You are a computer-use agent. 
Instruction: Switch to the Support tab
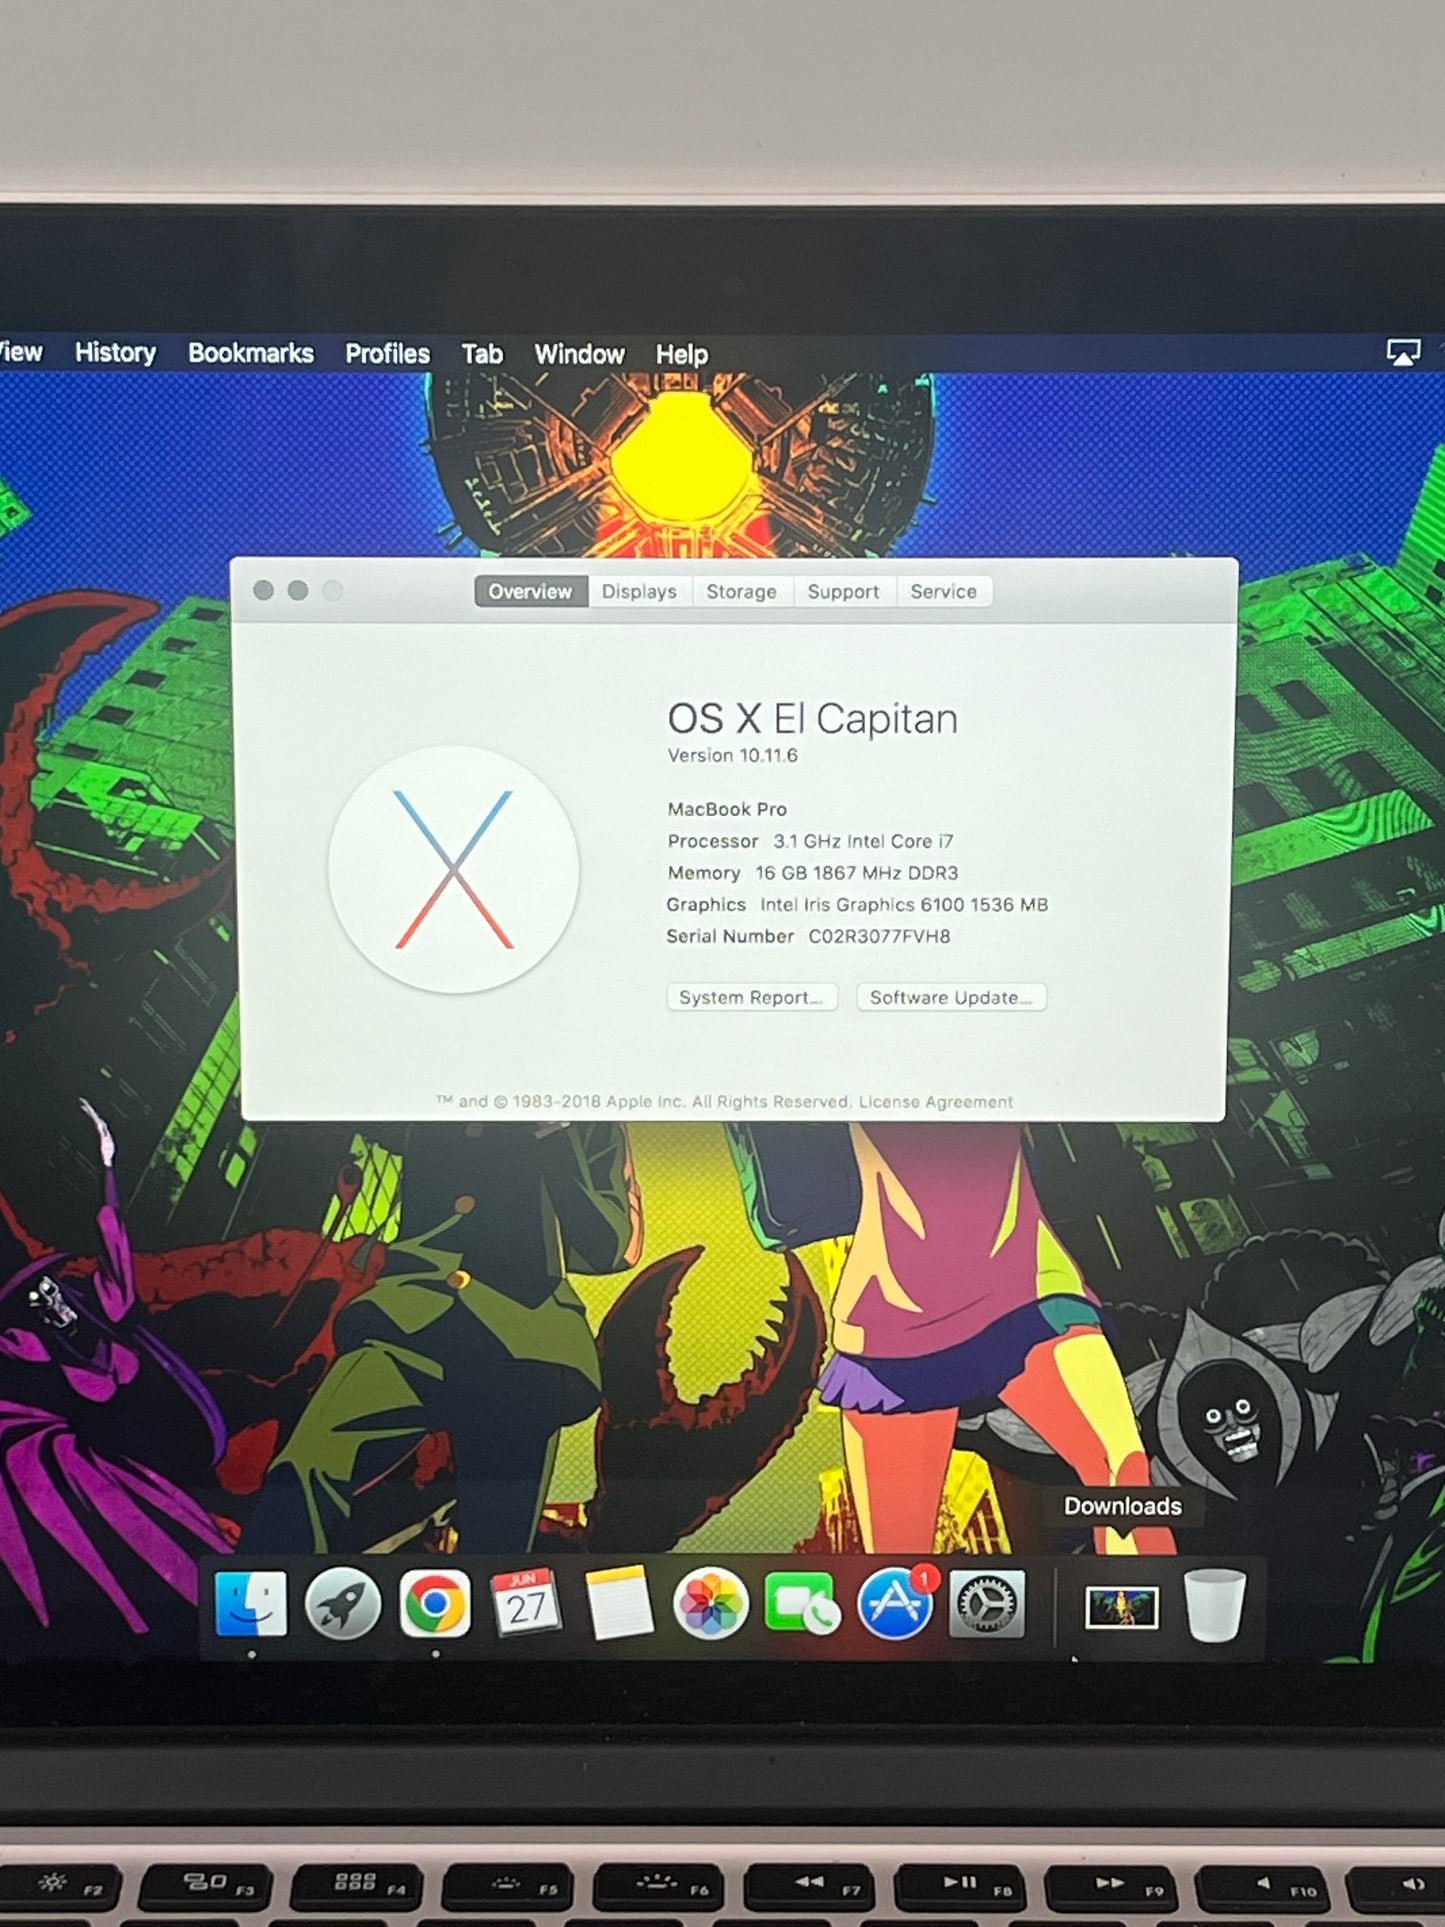[844, 591]
